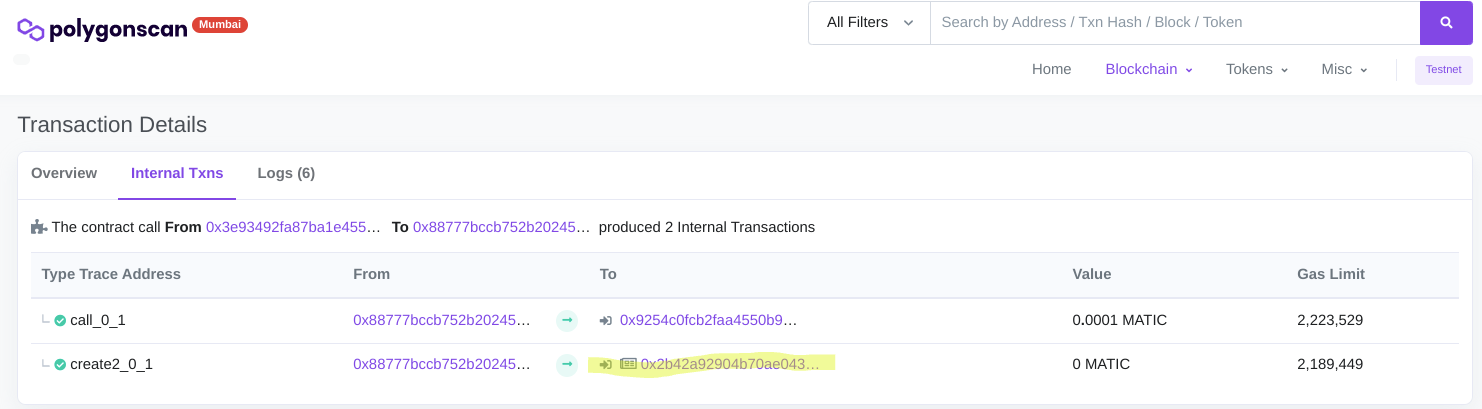Click the Polygonscan logo icon

click(31, 29)
